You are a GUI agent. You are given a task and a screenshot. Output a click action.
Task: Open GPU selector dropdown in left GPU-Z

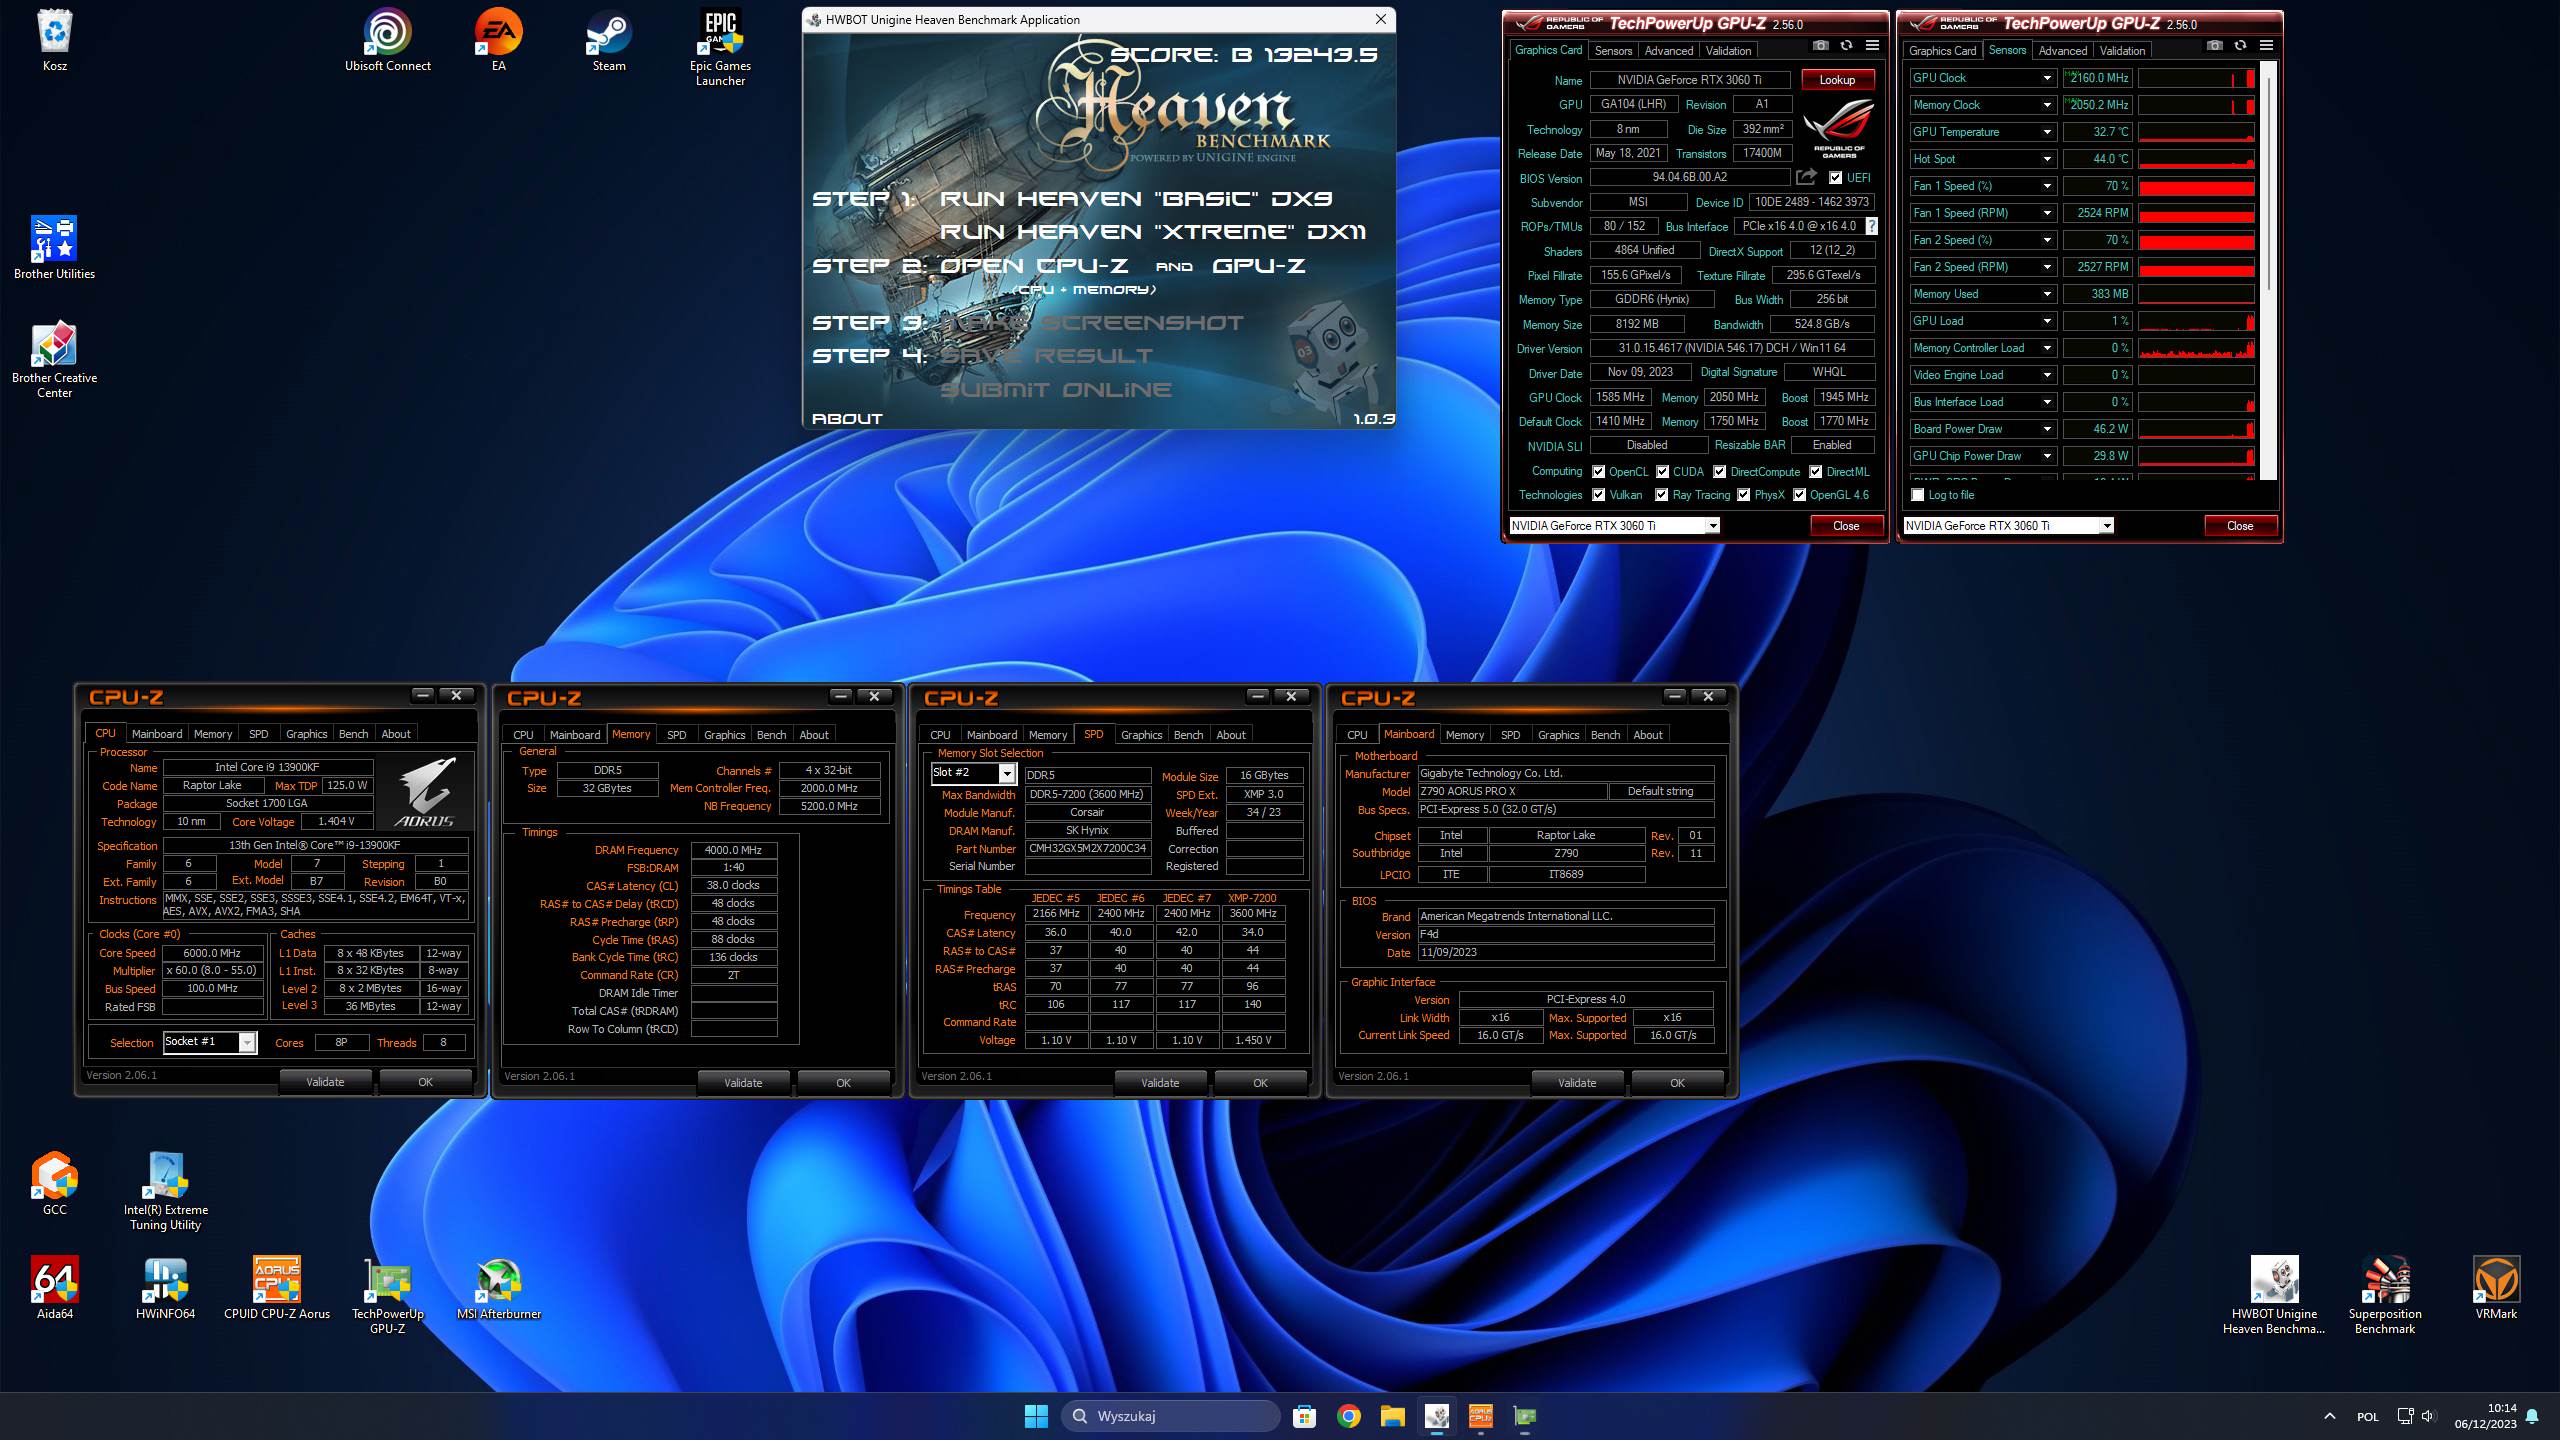1712,526
